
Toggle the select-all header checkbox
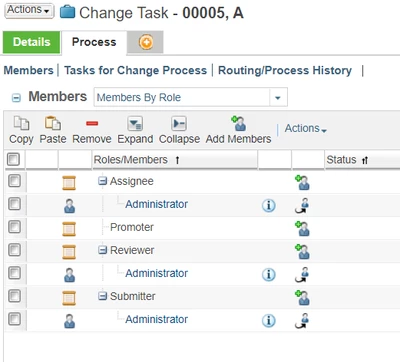point(13,159)
